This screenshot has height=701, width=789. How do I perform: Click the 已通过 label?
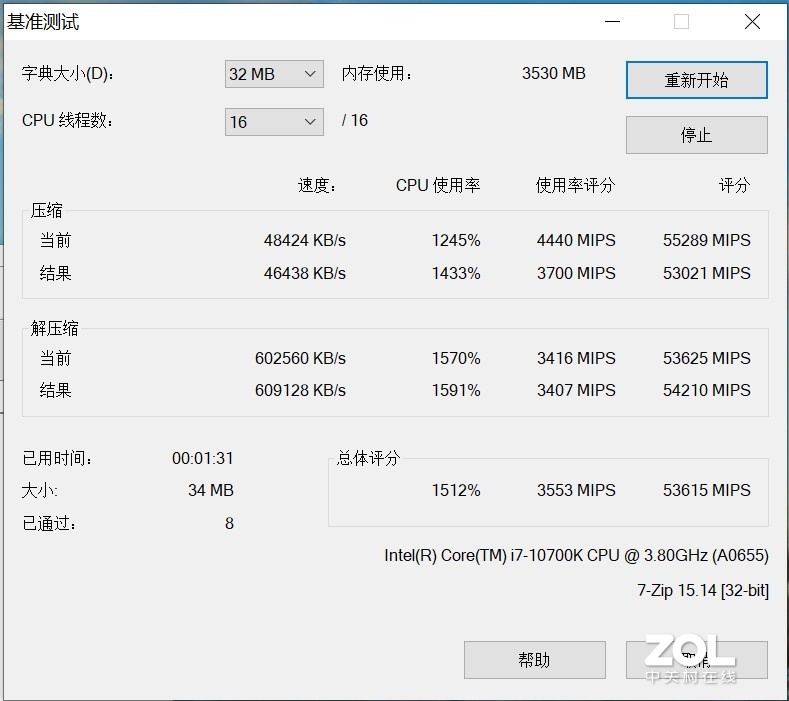49,523
